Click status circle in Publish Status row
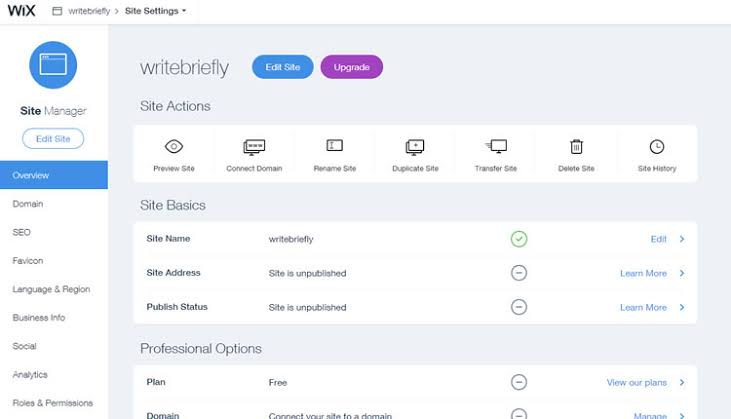This screenshot has width=731, height=419. tap(519, 307)
